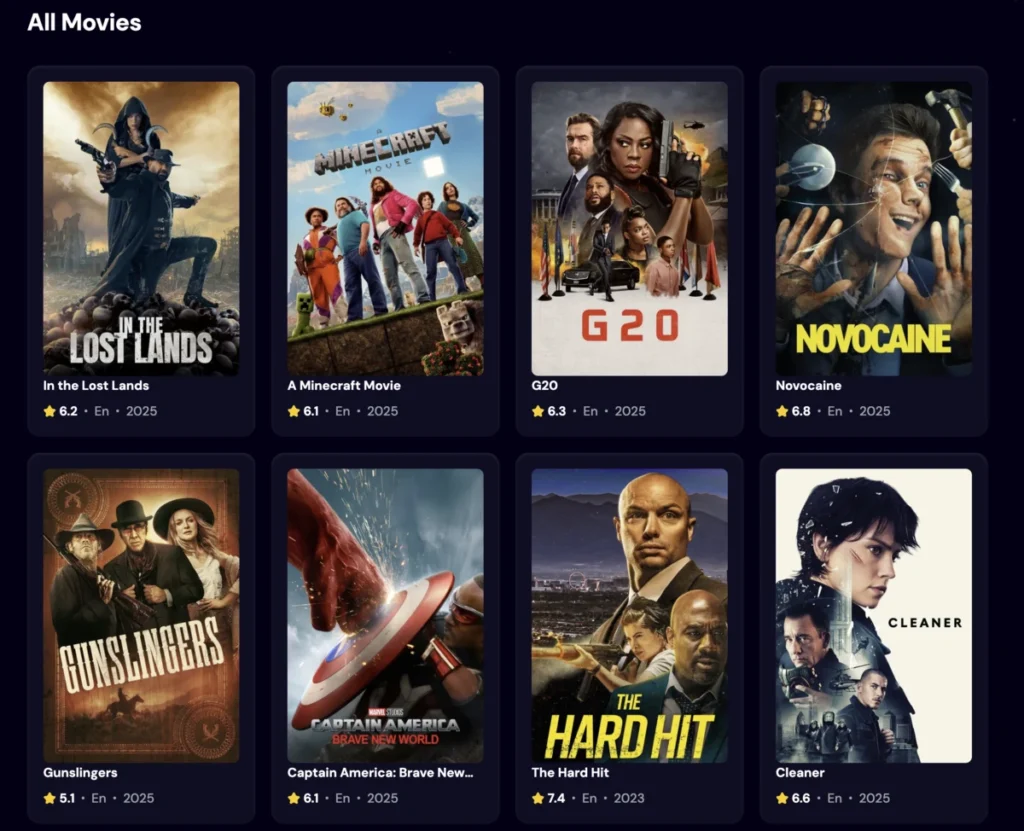
Task: Select the Gunslingers poster
Action: pyautogui.click(x=141, y=615)
